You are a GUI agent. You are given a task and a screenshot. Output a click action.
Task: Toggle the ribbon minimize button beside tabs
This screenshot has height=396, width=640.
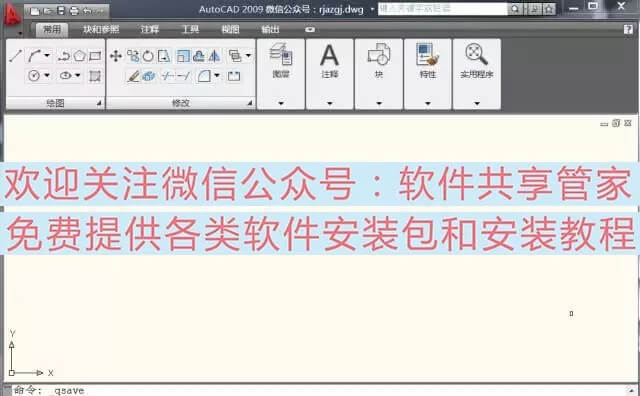coord(310,29)
